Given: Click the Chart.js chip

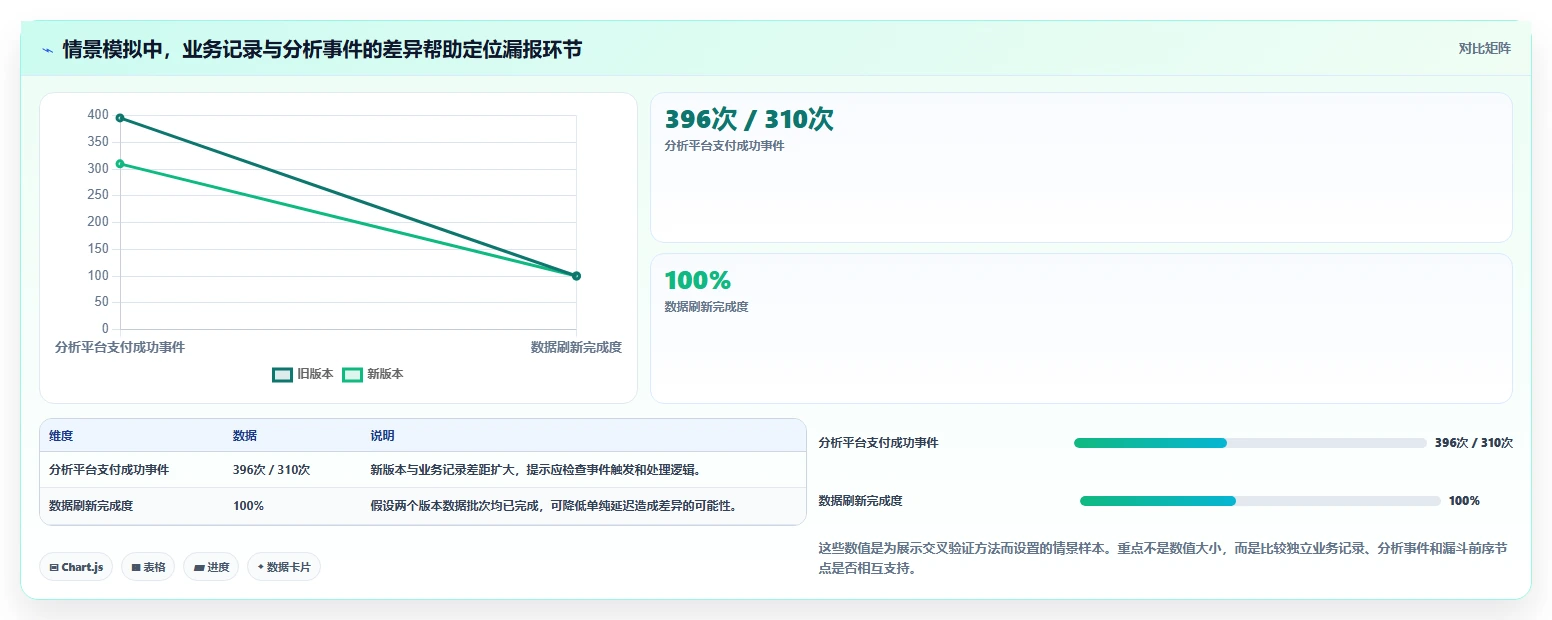Looking at the screenshot, I should (x=76, y=567).
